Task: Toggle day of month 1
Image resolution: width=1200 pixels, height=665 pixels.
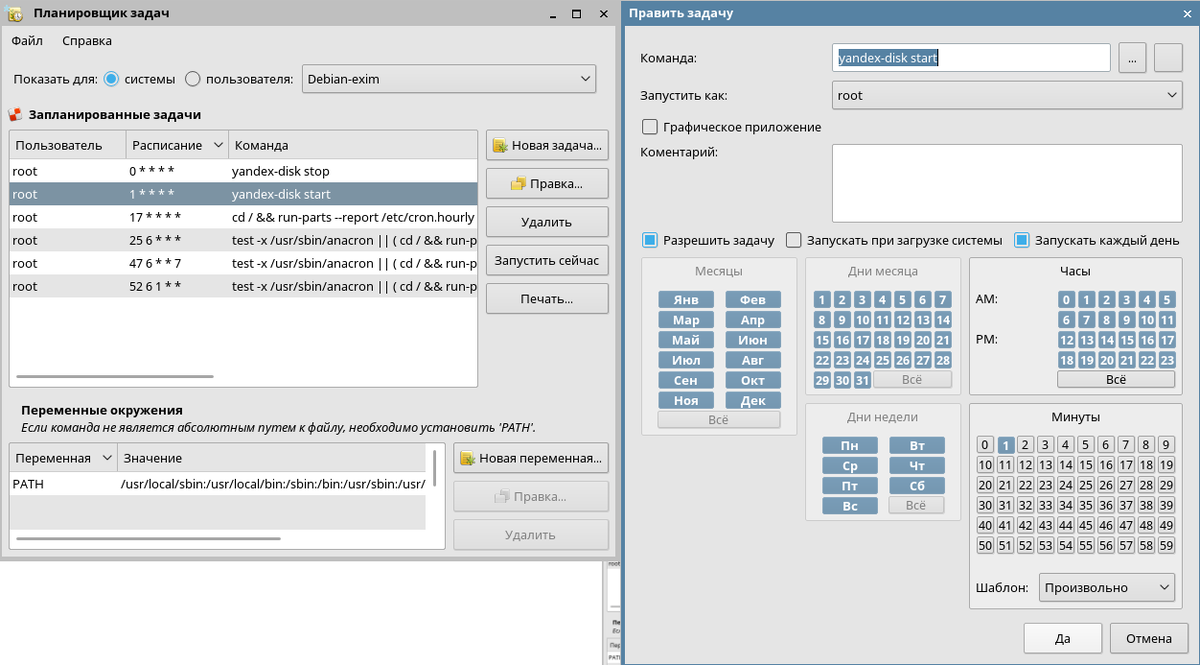Action: [x=822, y=300]
